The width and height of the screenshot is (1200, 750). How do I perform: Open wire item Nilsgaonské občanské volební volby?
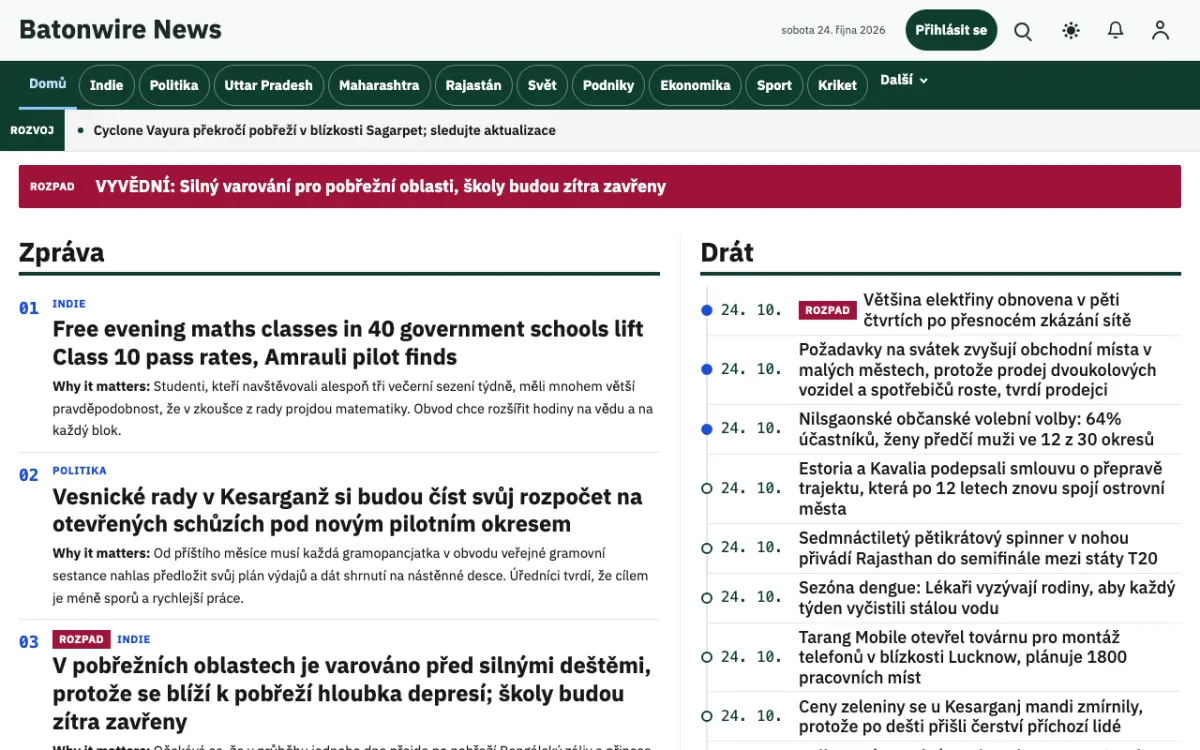[x=976, y=429]
